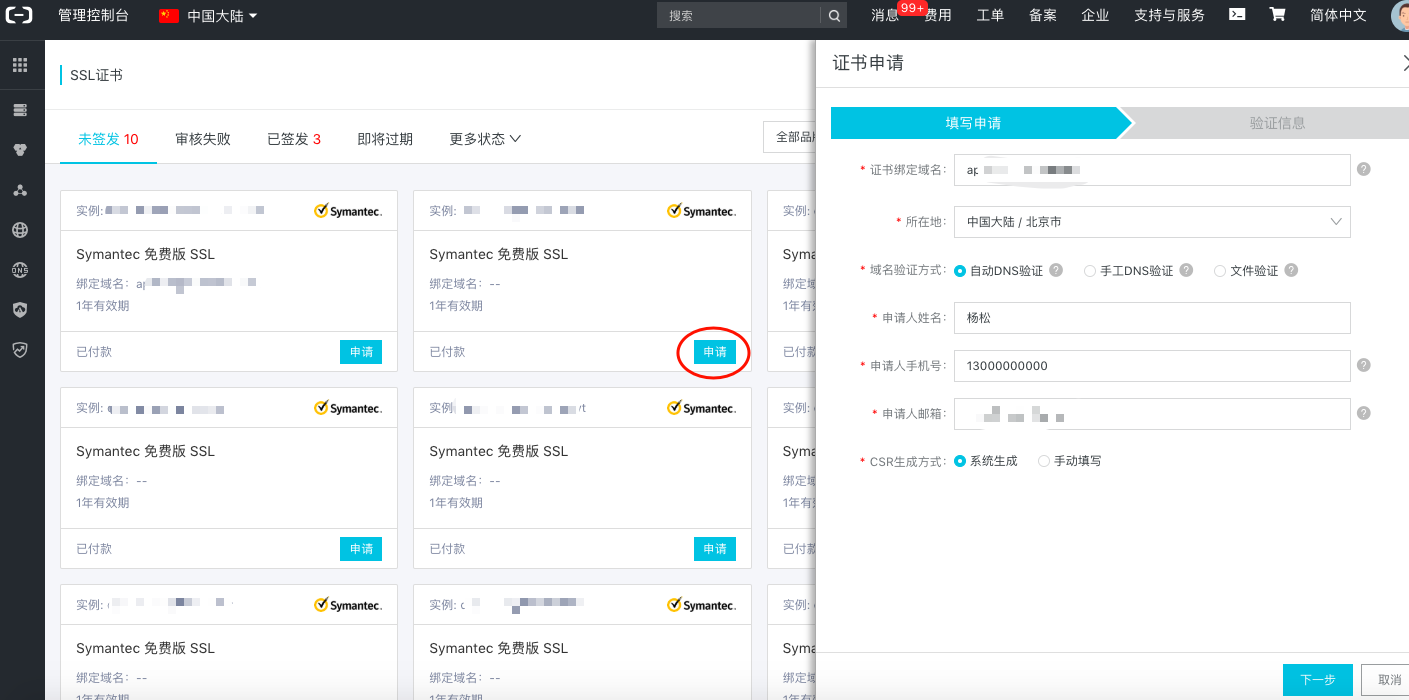Screen dimensions: 1409x700
Task: Click 申请 on the red-circled certificate card
Action: point(715,352)
